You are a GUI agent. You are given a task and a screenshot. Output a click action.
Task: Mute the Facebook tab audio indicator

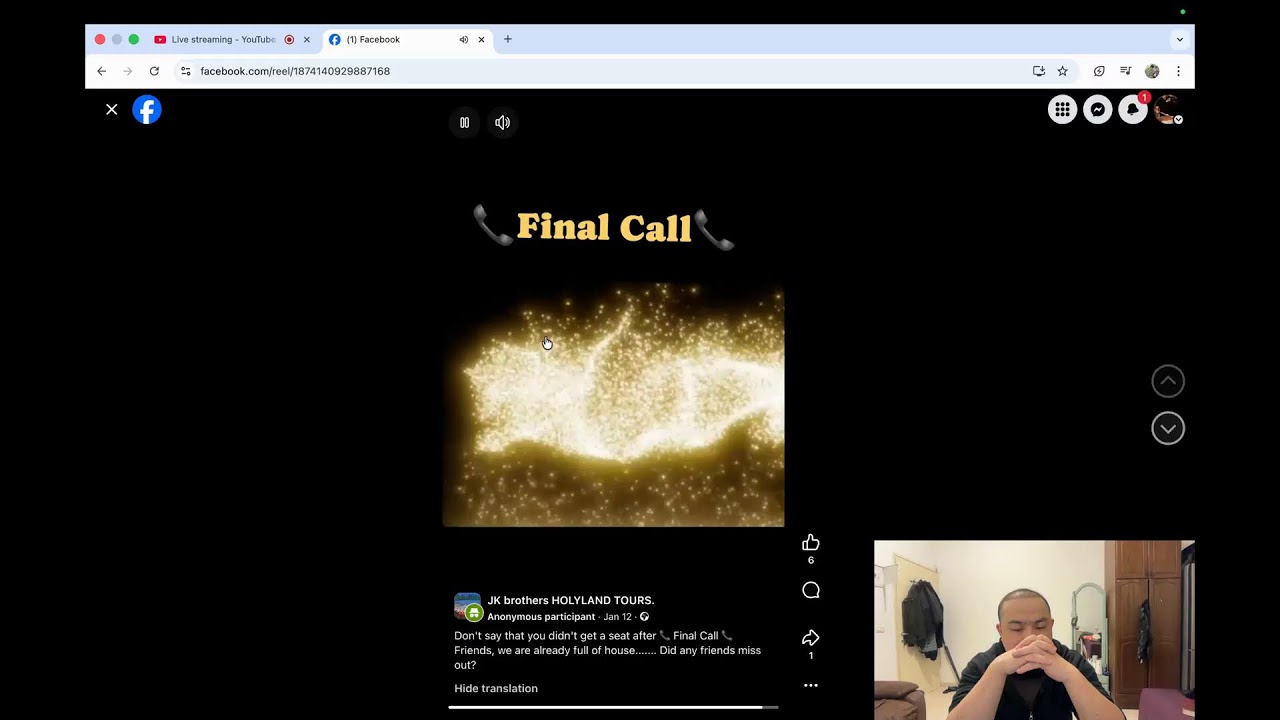click(463, 40)
